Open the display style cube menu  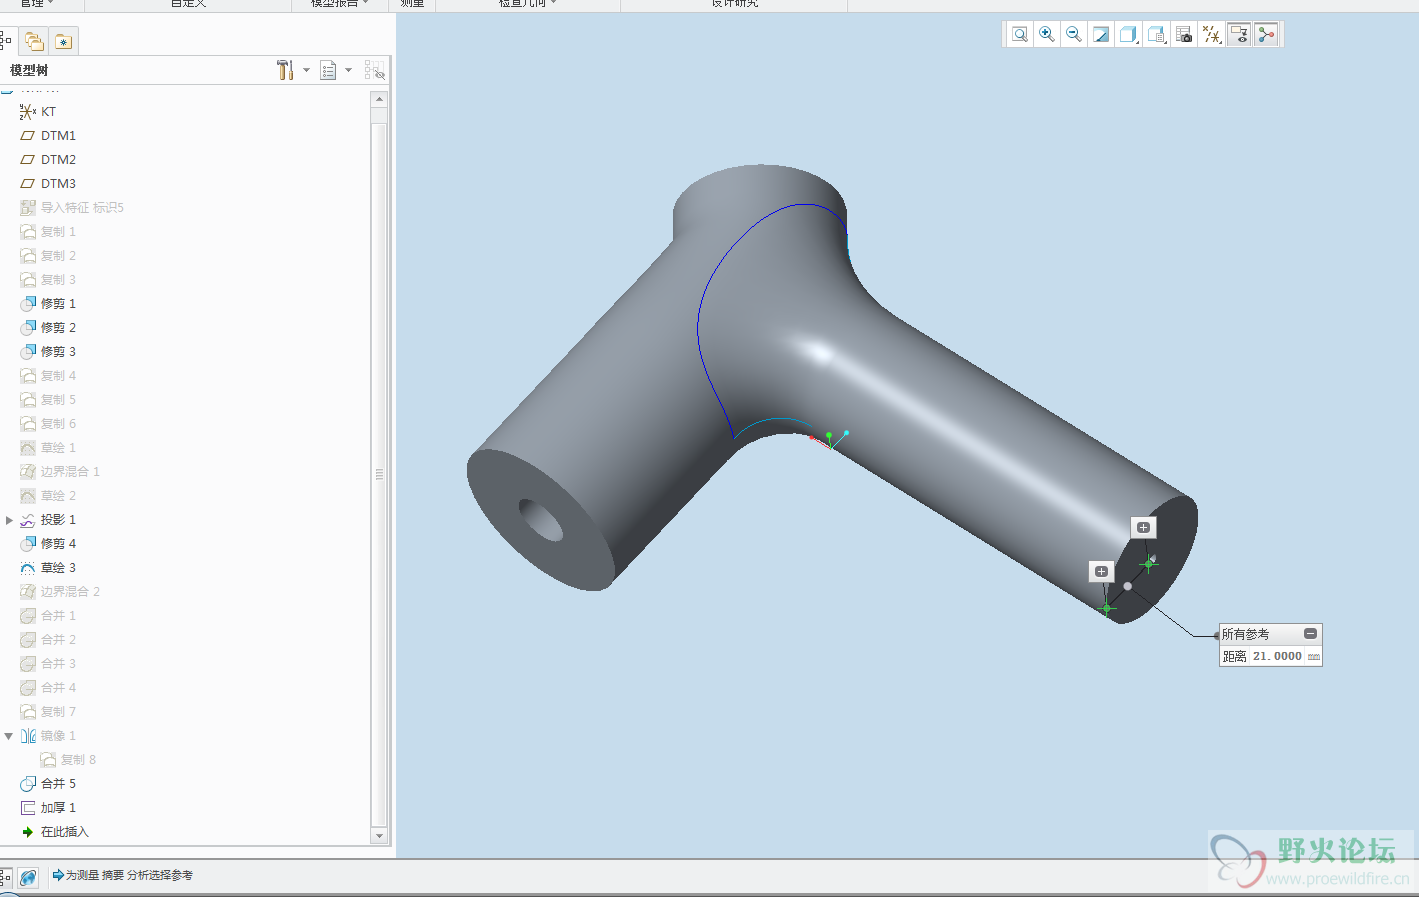[x=1129, y=35]
